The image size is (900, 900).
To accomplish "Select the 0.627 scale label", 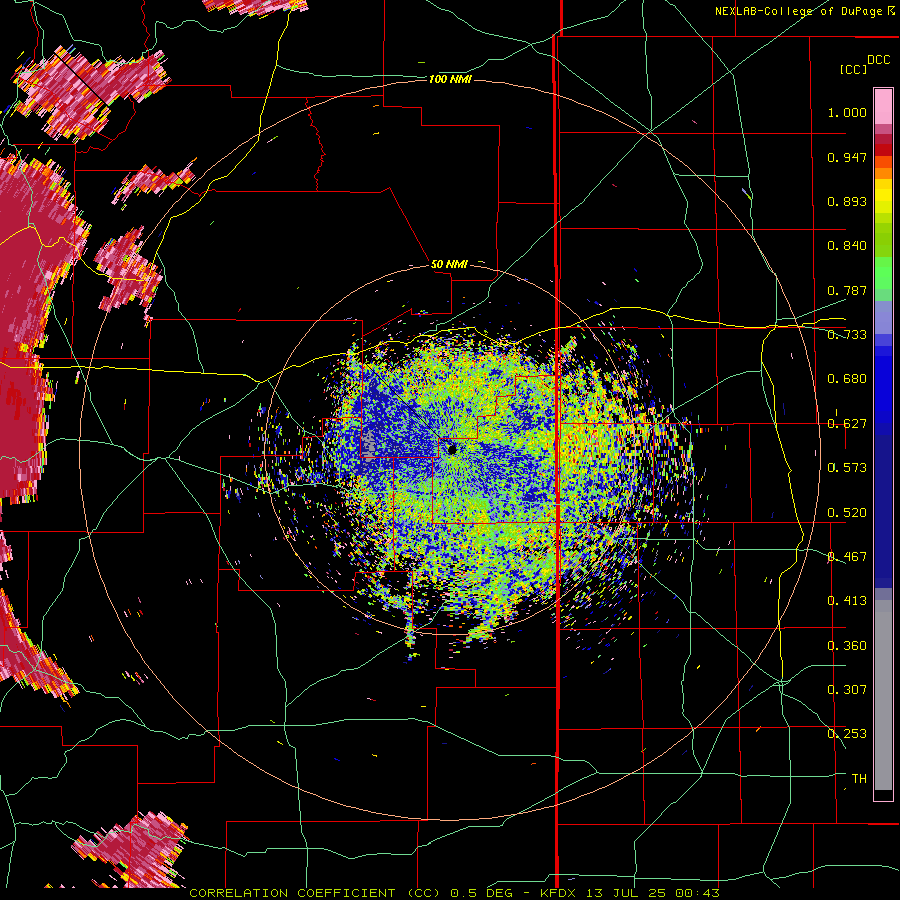I will pyautogui.click(x=847, y=424).
